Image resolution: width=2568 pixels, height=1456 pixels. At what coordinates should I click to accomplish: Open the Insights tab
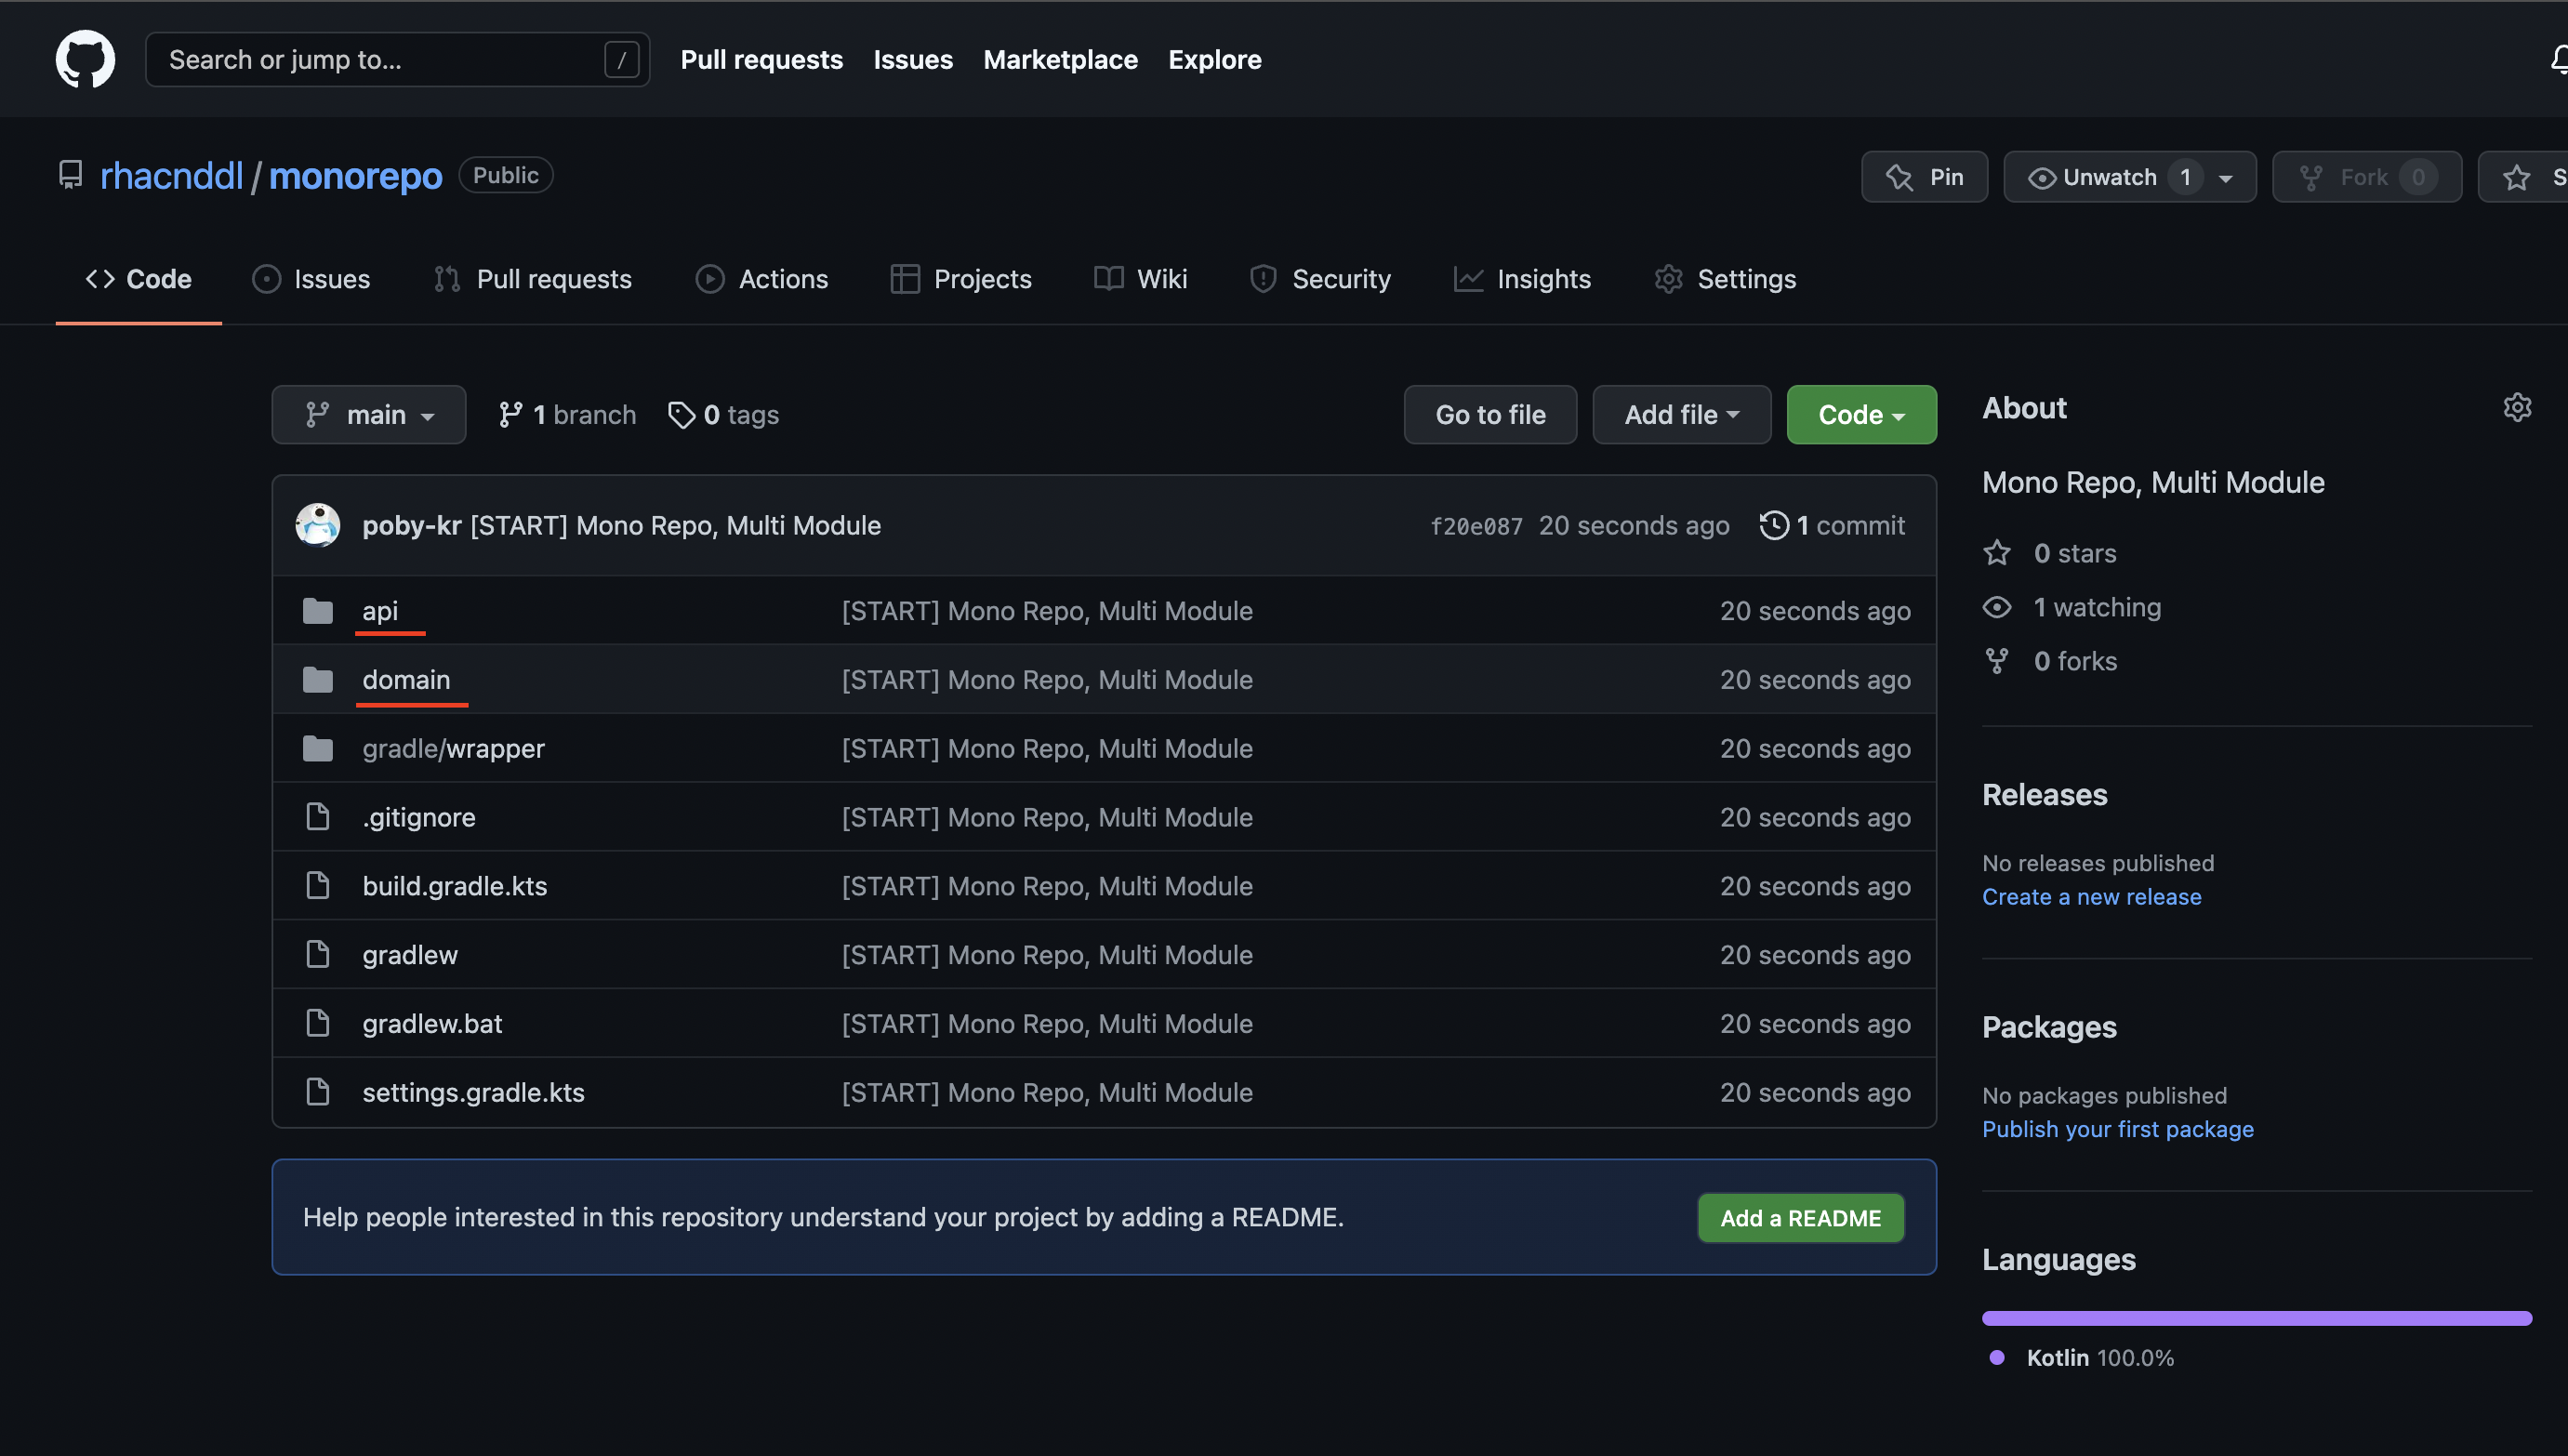coord(1522,279)
